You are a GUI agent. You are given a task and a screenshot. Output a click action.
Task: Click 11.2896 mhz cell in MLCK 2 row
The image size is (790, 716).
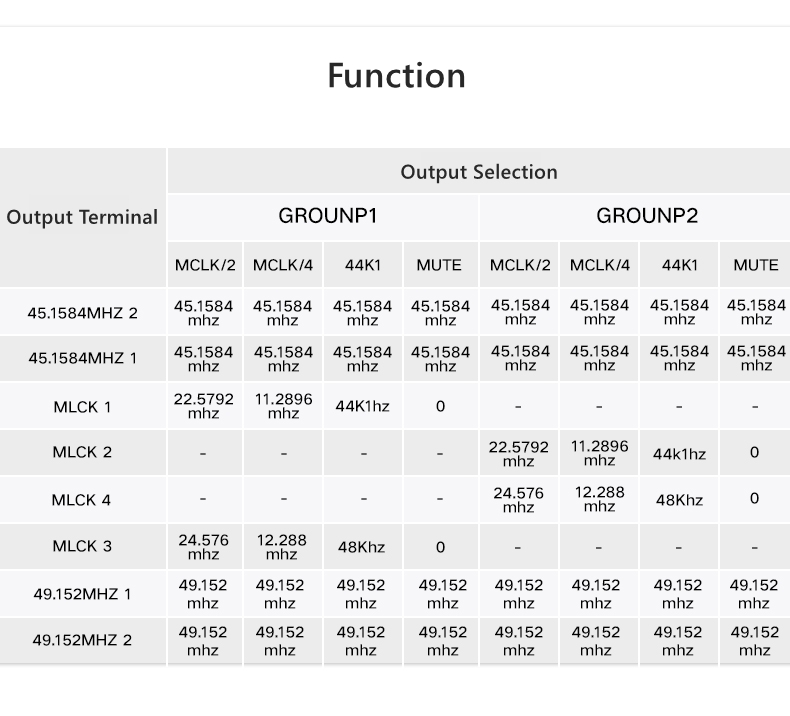(599, 453)
